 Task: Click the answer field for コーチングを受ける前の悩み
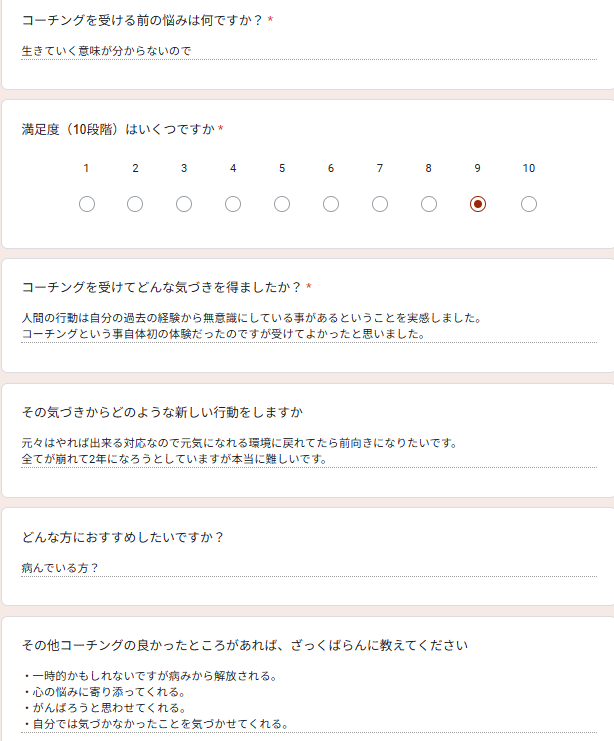pyautogui.click(x=309, y=51)
